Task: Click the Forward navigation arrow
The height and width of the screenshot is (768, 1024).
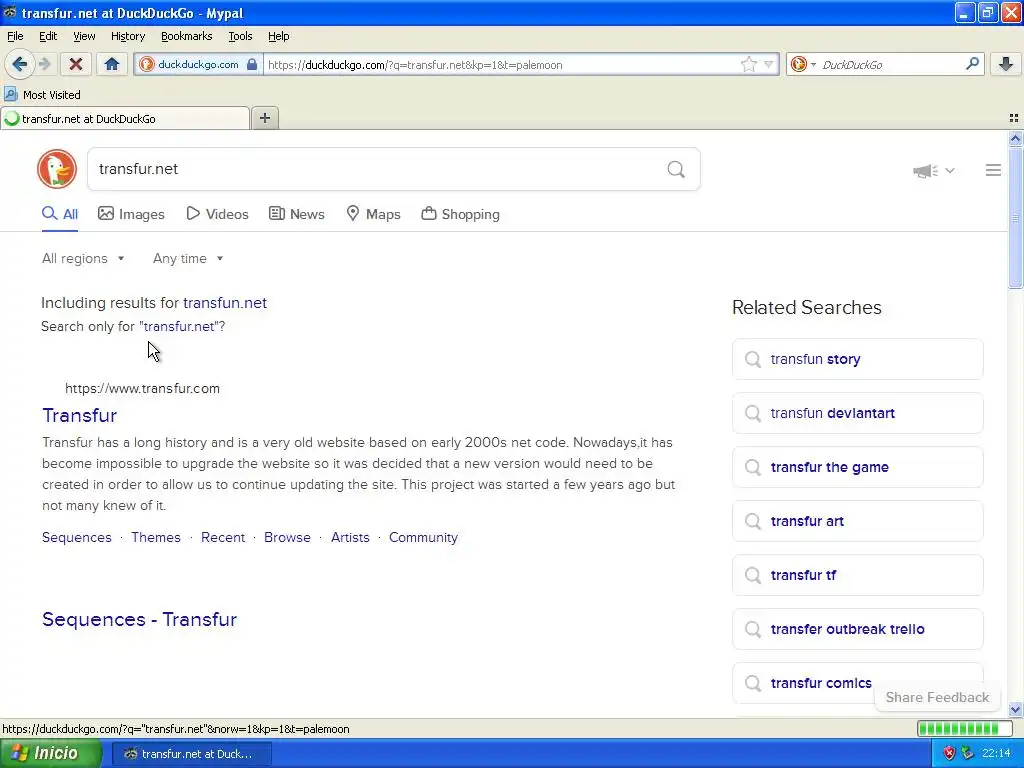Action: point(44,64)
